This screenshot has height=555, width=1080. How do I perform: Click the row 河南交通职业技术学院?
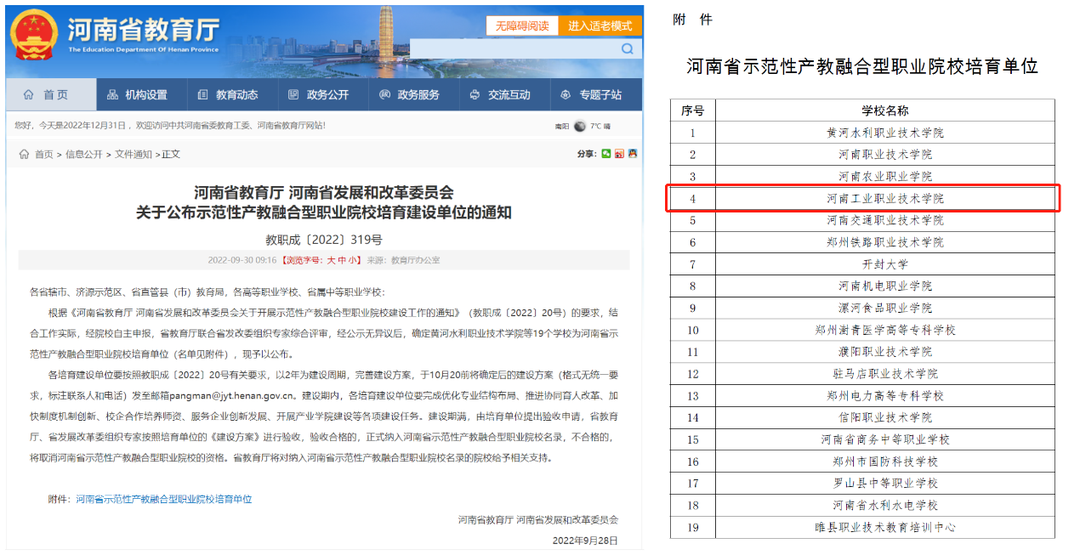point(862,220)
